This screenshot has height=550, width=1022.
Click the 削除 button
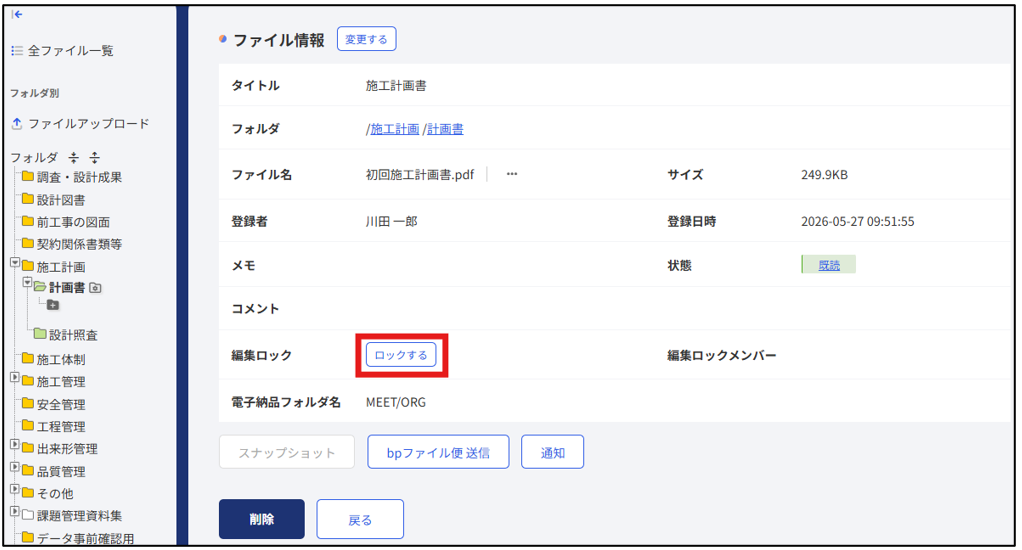coord(261,519)
